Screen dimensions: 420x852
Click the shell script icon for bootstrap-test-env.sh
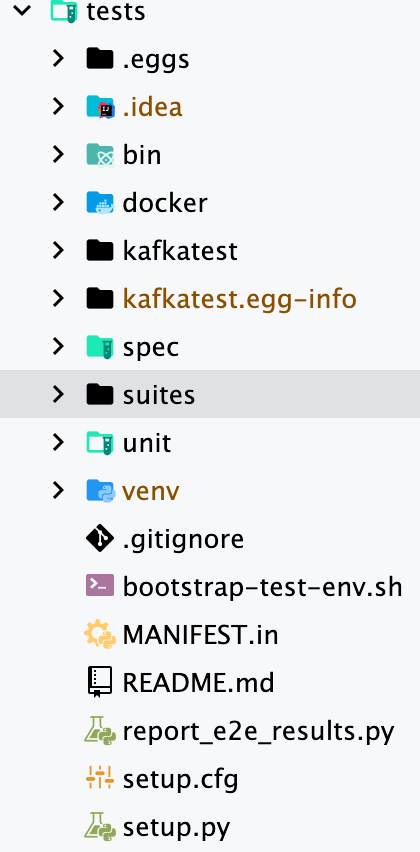click(x=100, y=586)
